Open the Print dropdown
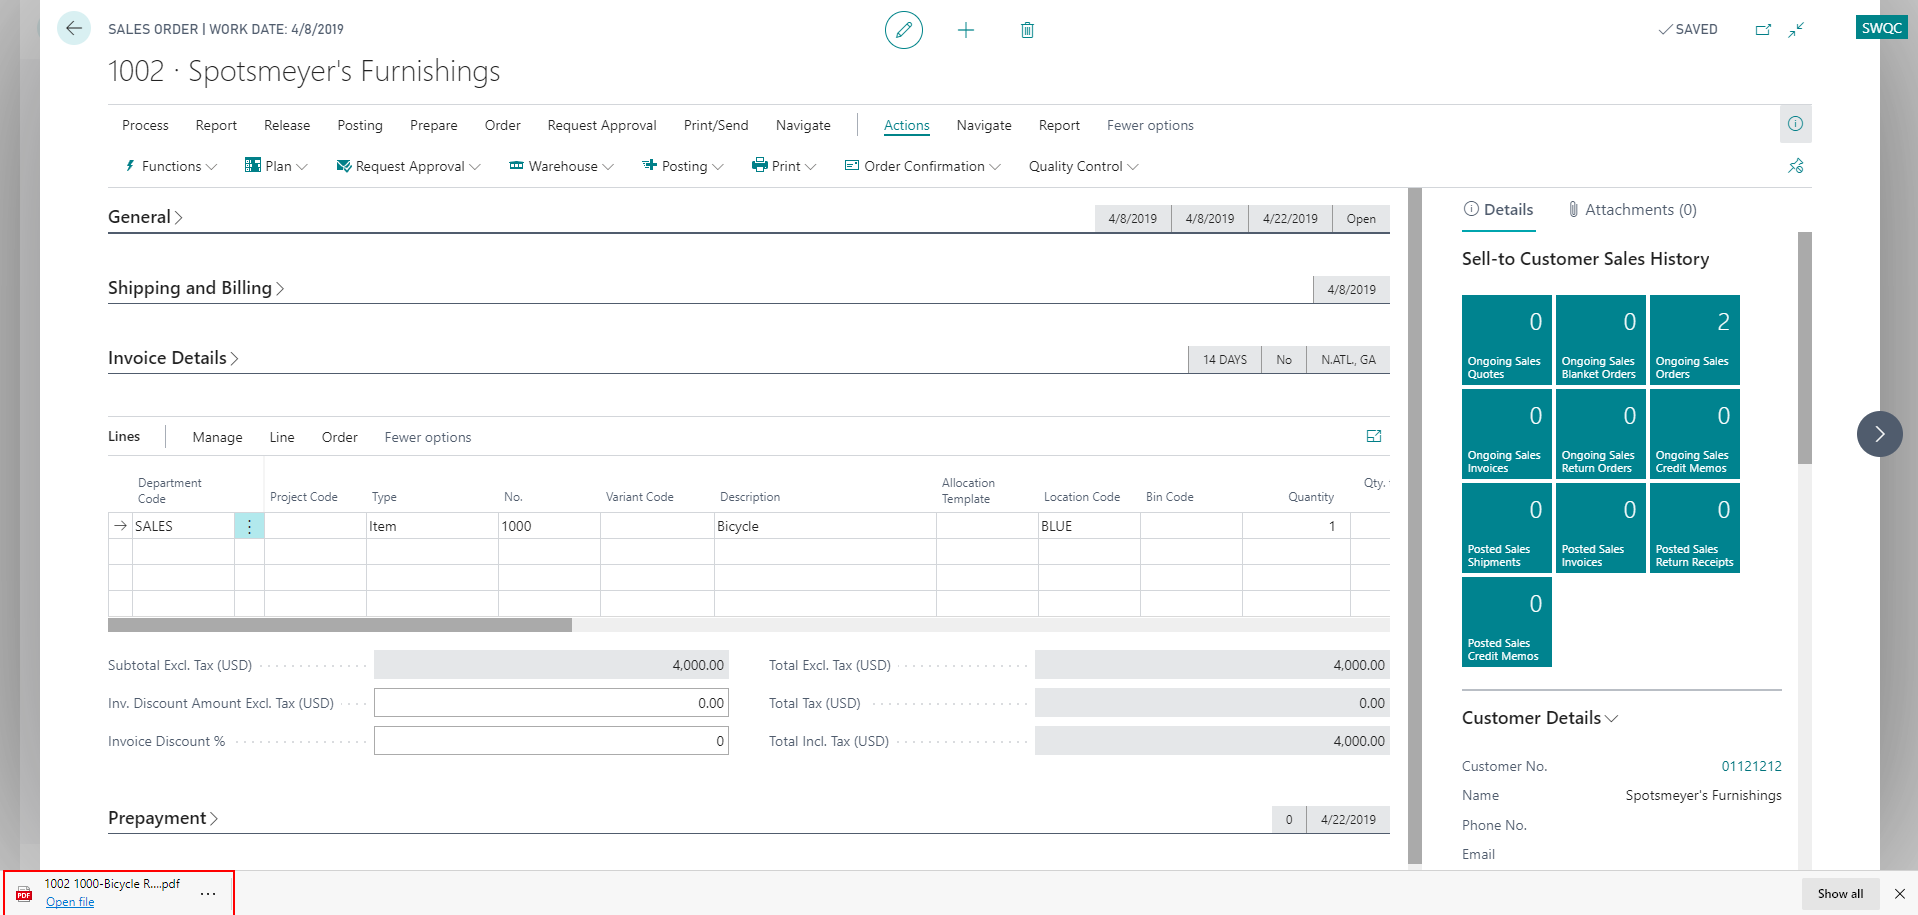This screenshot has width=1918, height=915. coord(785,166)
